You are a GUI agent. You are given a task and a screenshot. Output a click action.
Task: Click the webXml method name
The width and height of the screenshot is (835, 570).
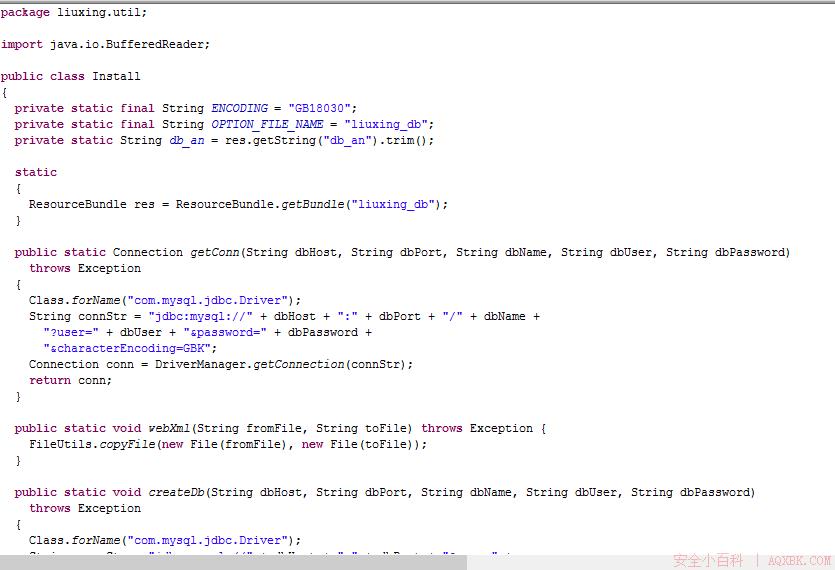[169, 428]
